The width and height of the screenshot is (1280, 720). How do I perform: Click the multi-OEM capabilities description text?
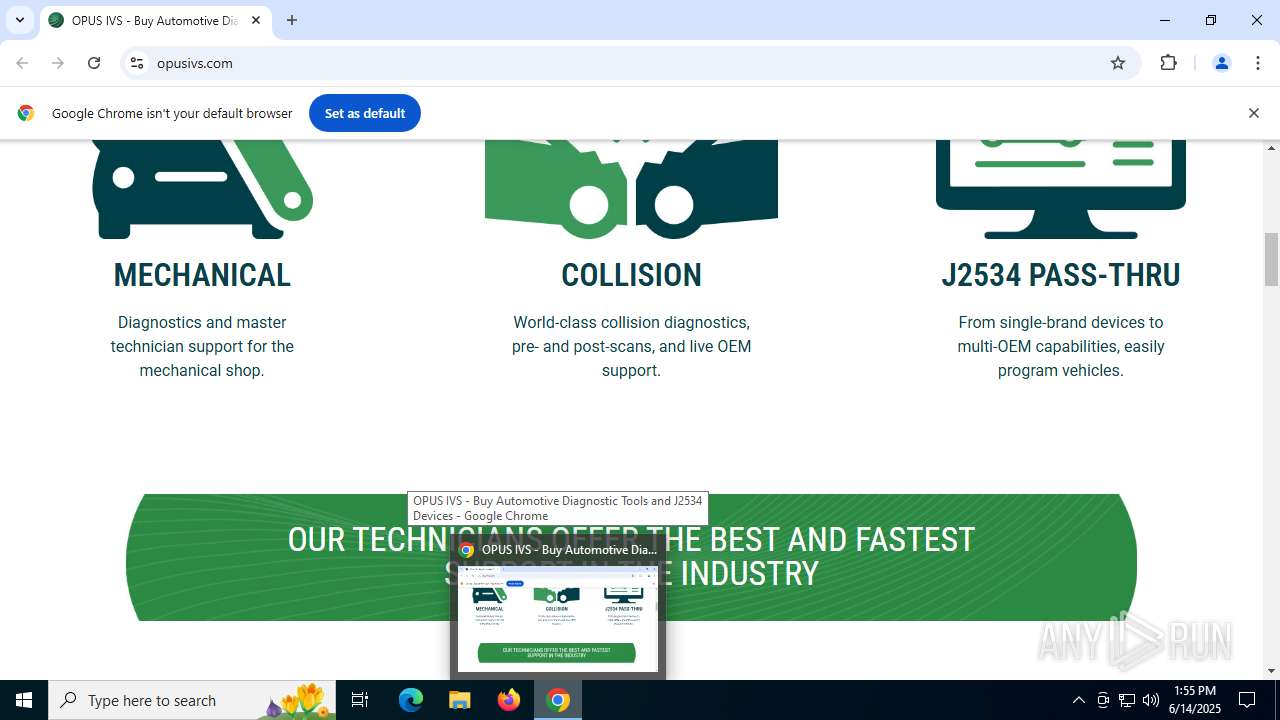click(x=1061, y=346)
